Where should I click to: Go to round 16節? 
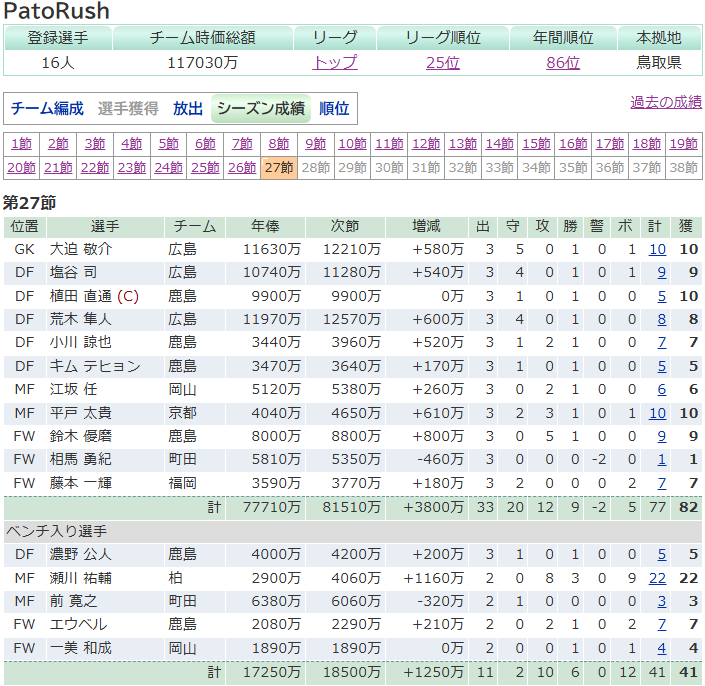pyautogui.click(x=573, y=144)
